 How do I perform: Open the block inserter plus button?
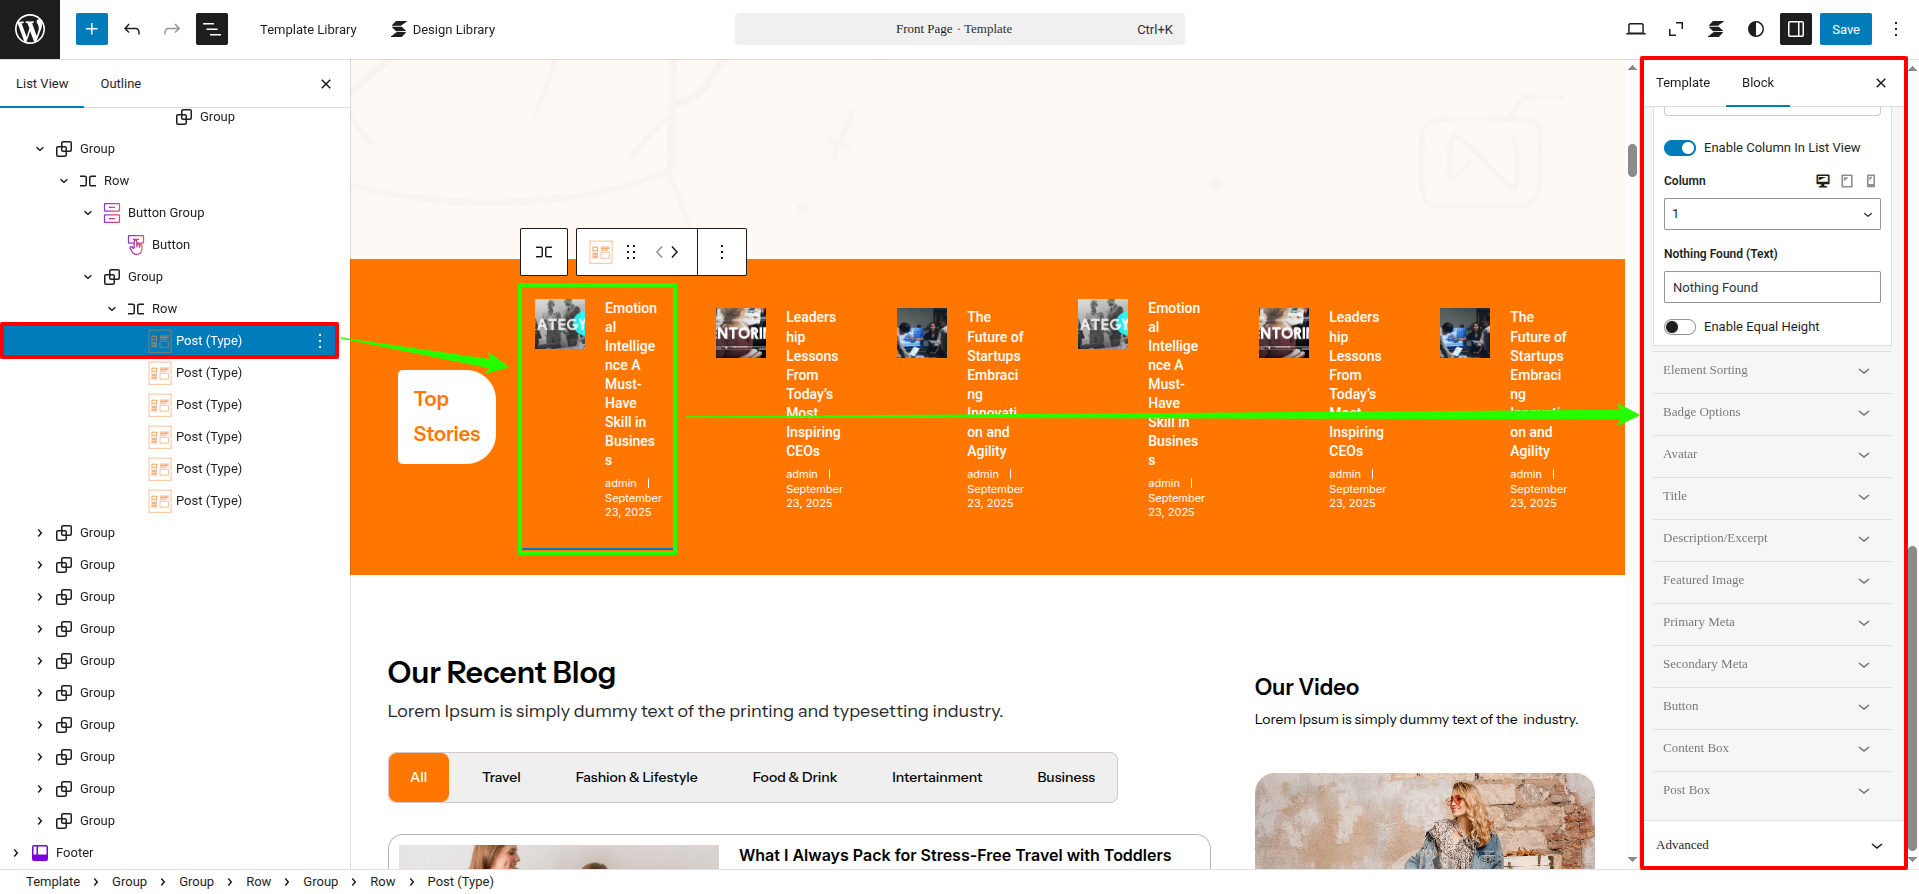[91, 29]
